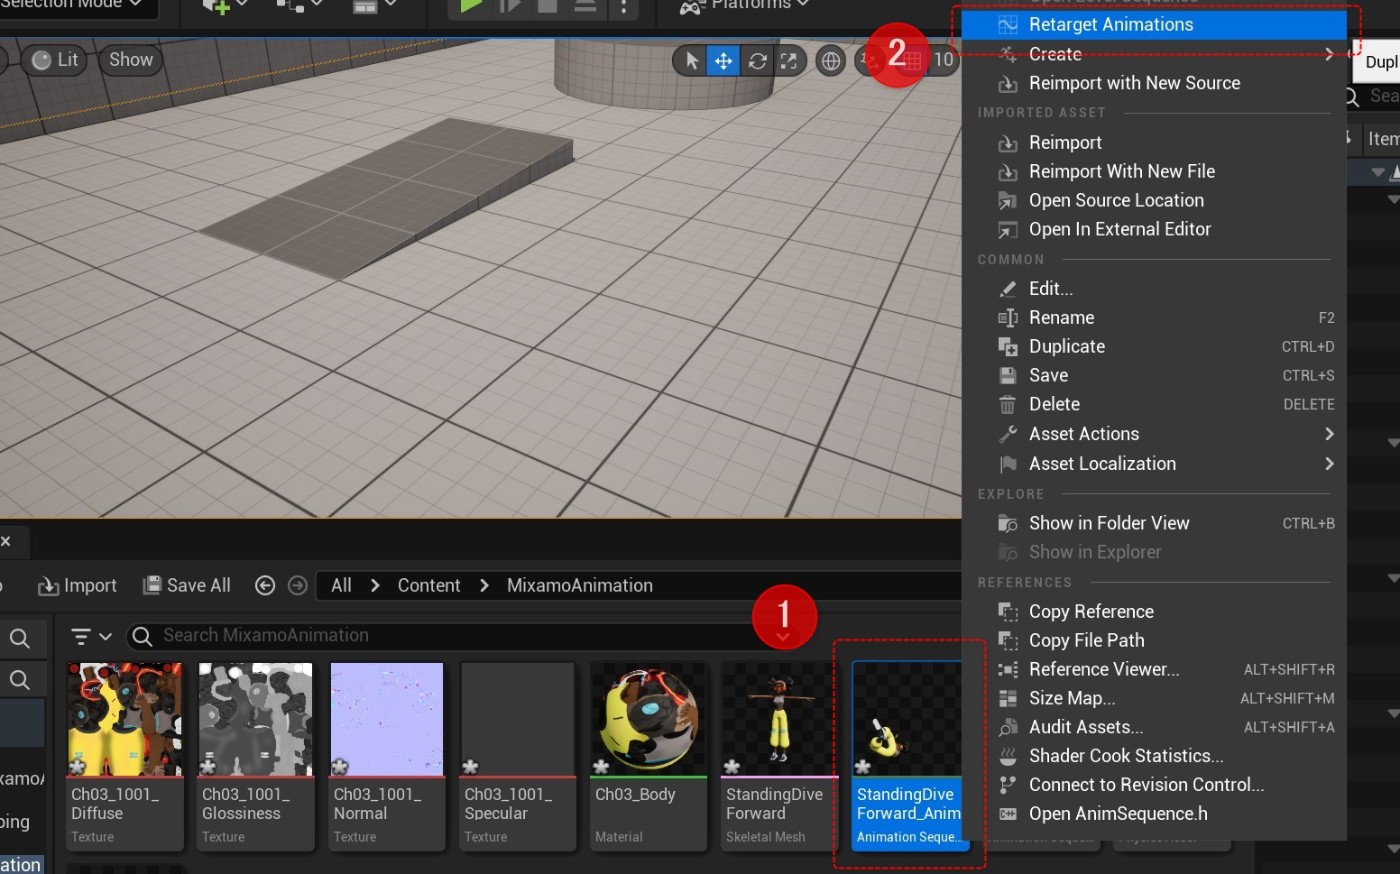Screen dimensions: 1400x874
Task: Expand the Asset Actions submenu
Action: pyautogui.click(x=1154, y=434)
